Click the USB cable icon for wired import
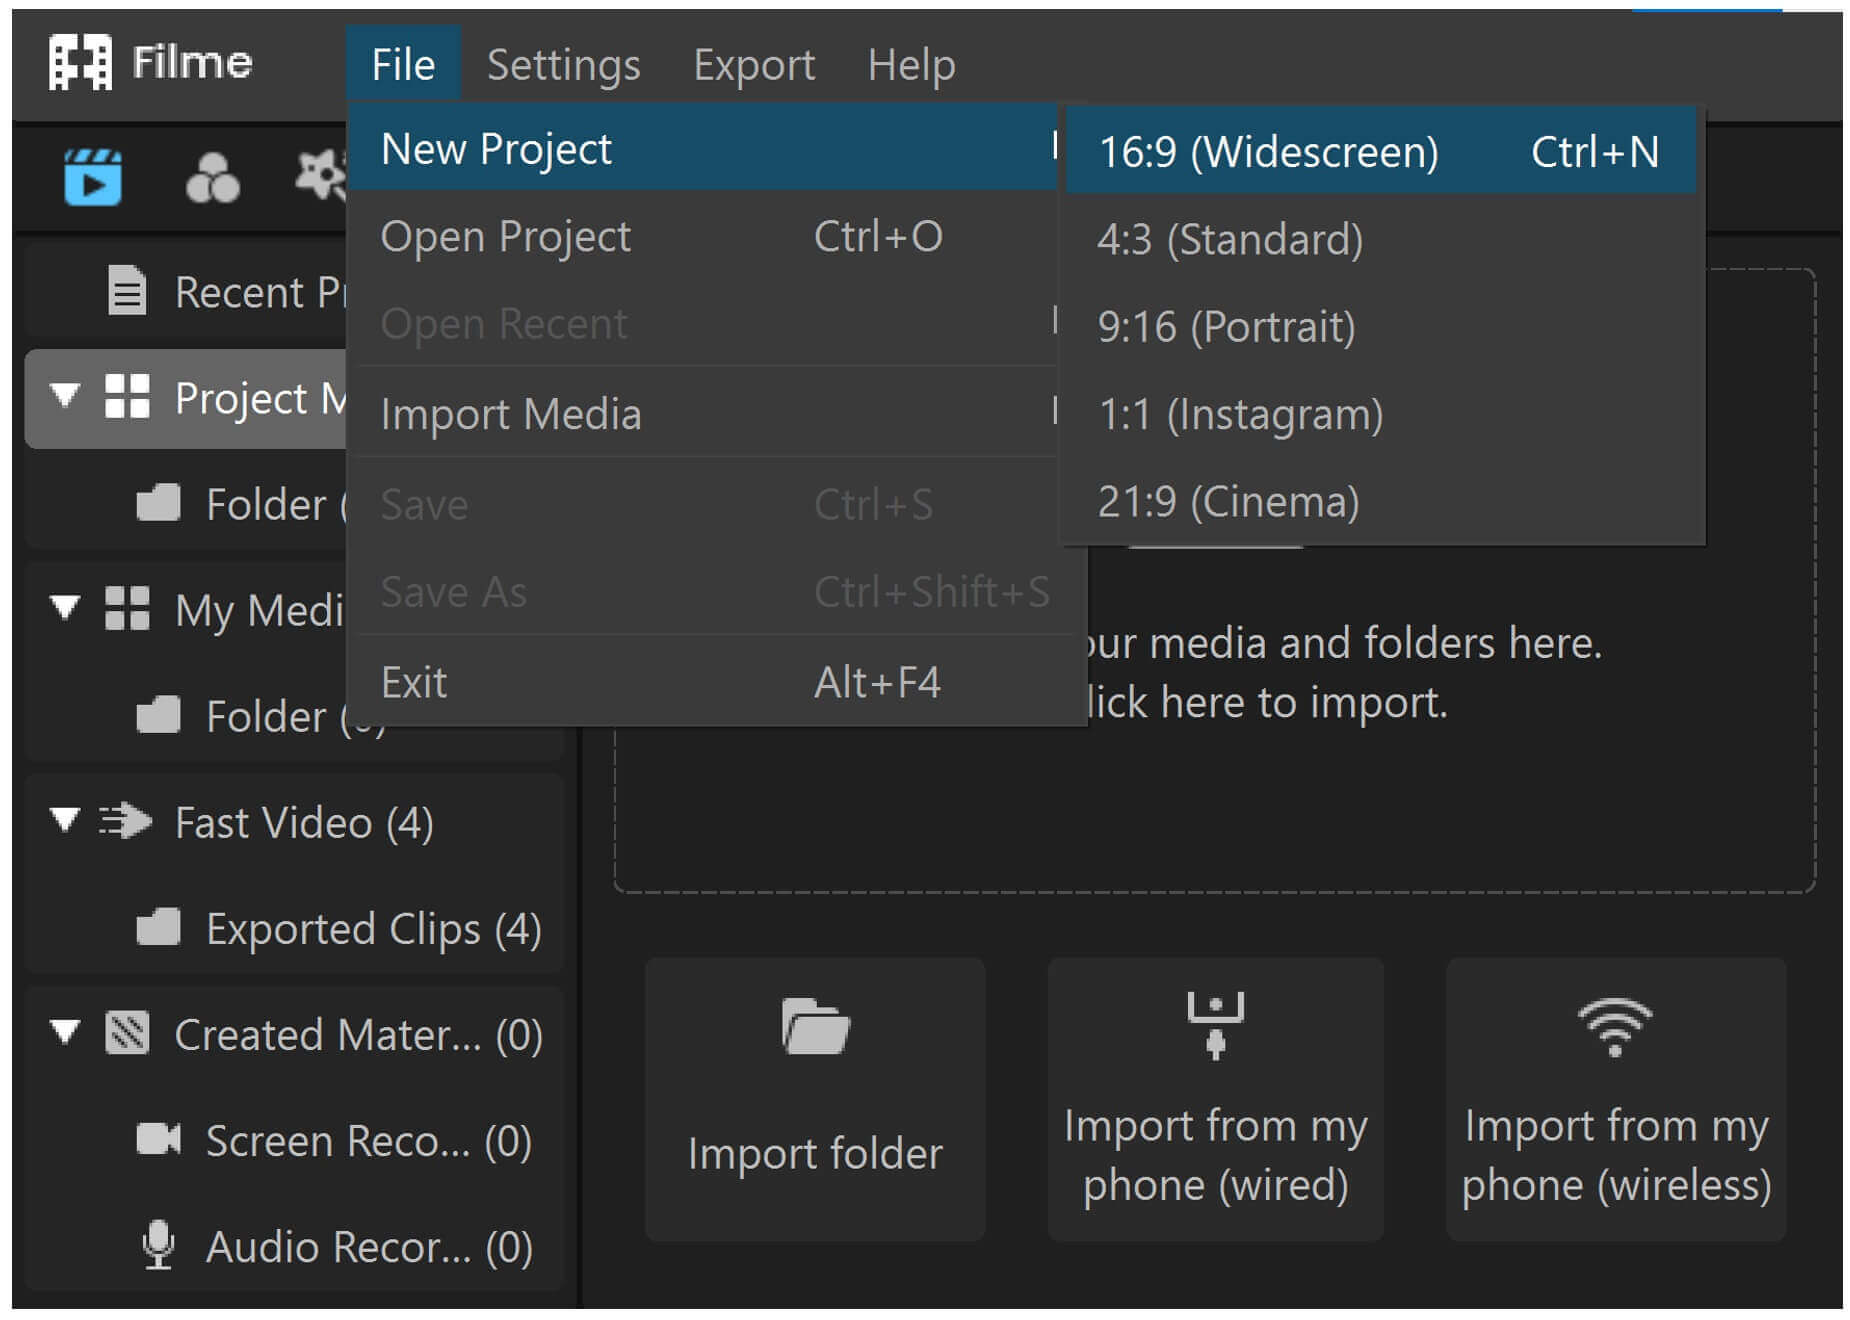 1215,1026
